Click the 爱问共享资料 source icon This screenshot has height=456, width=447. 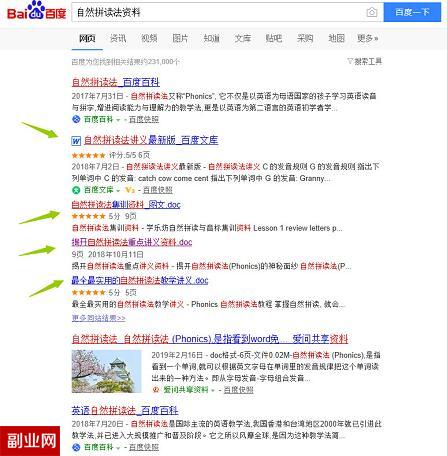tap(156, 390)
